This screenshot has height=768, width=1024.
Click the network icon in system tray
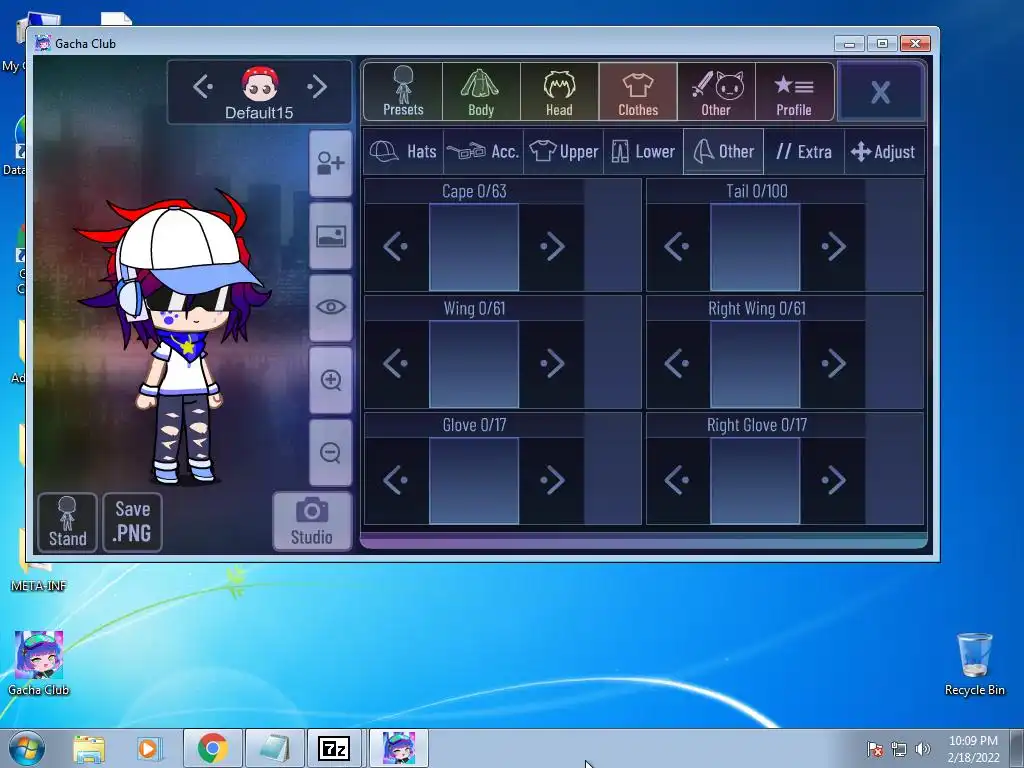pos(899,749)
